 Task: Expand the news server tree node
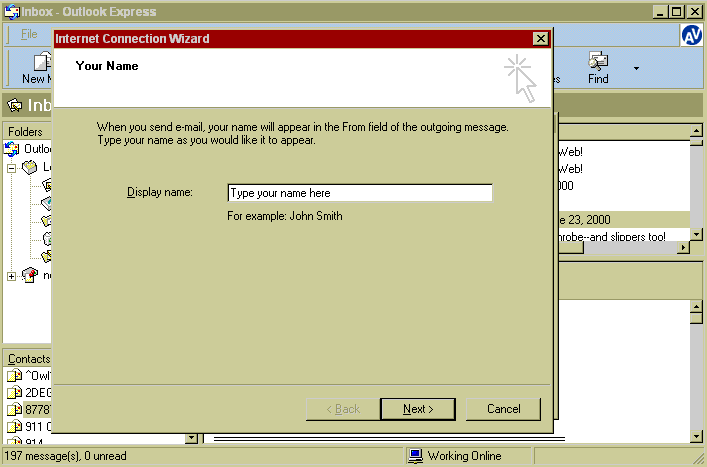pos(11,276)
